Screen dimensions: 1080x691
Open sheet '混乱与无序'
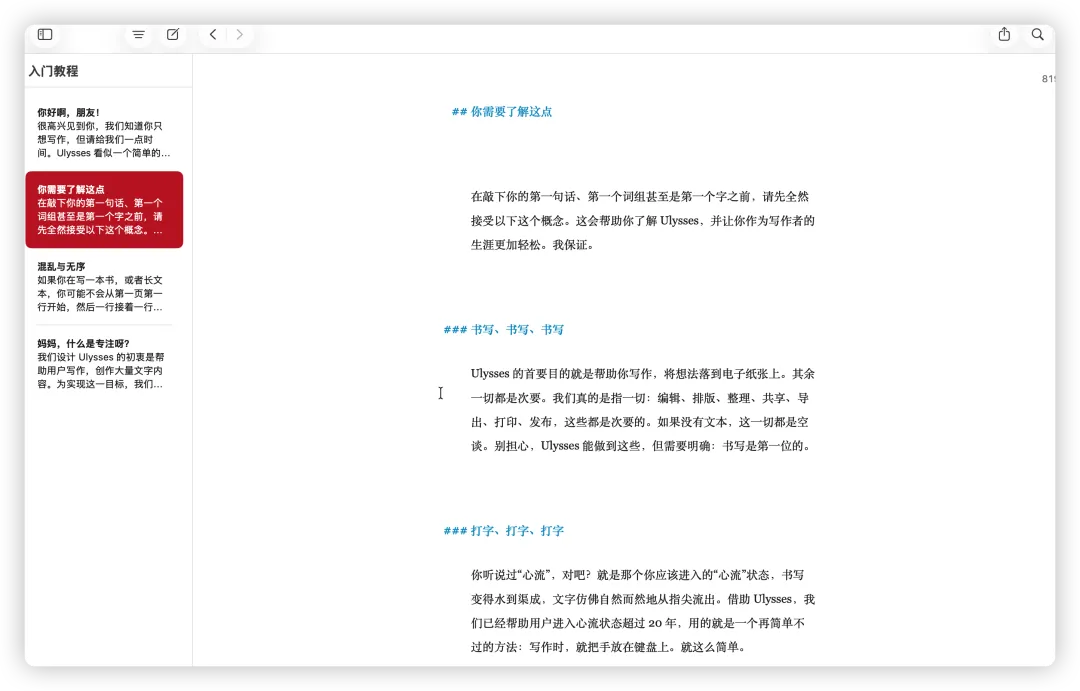[x=104, y=287]
